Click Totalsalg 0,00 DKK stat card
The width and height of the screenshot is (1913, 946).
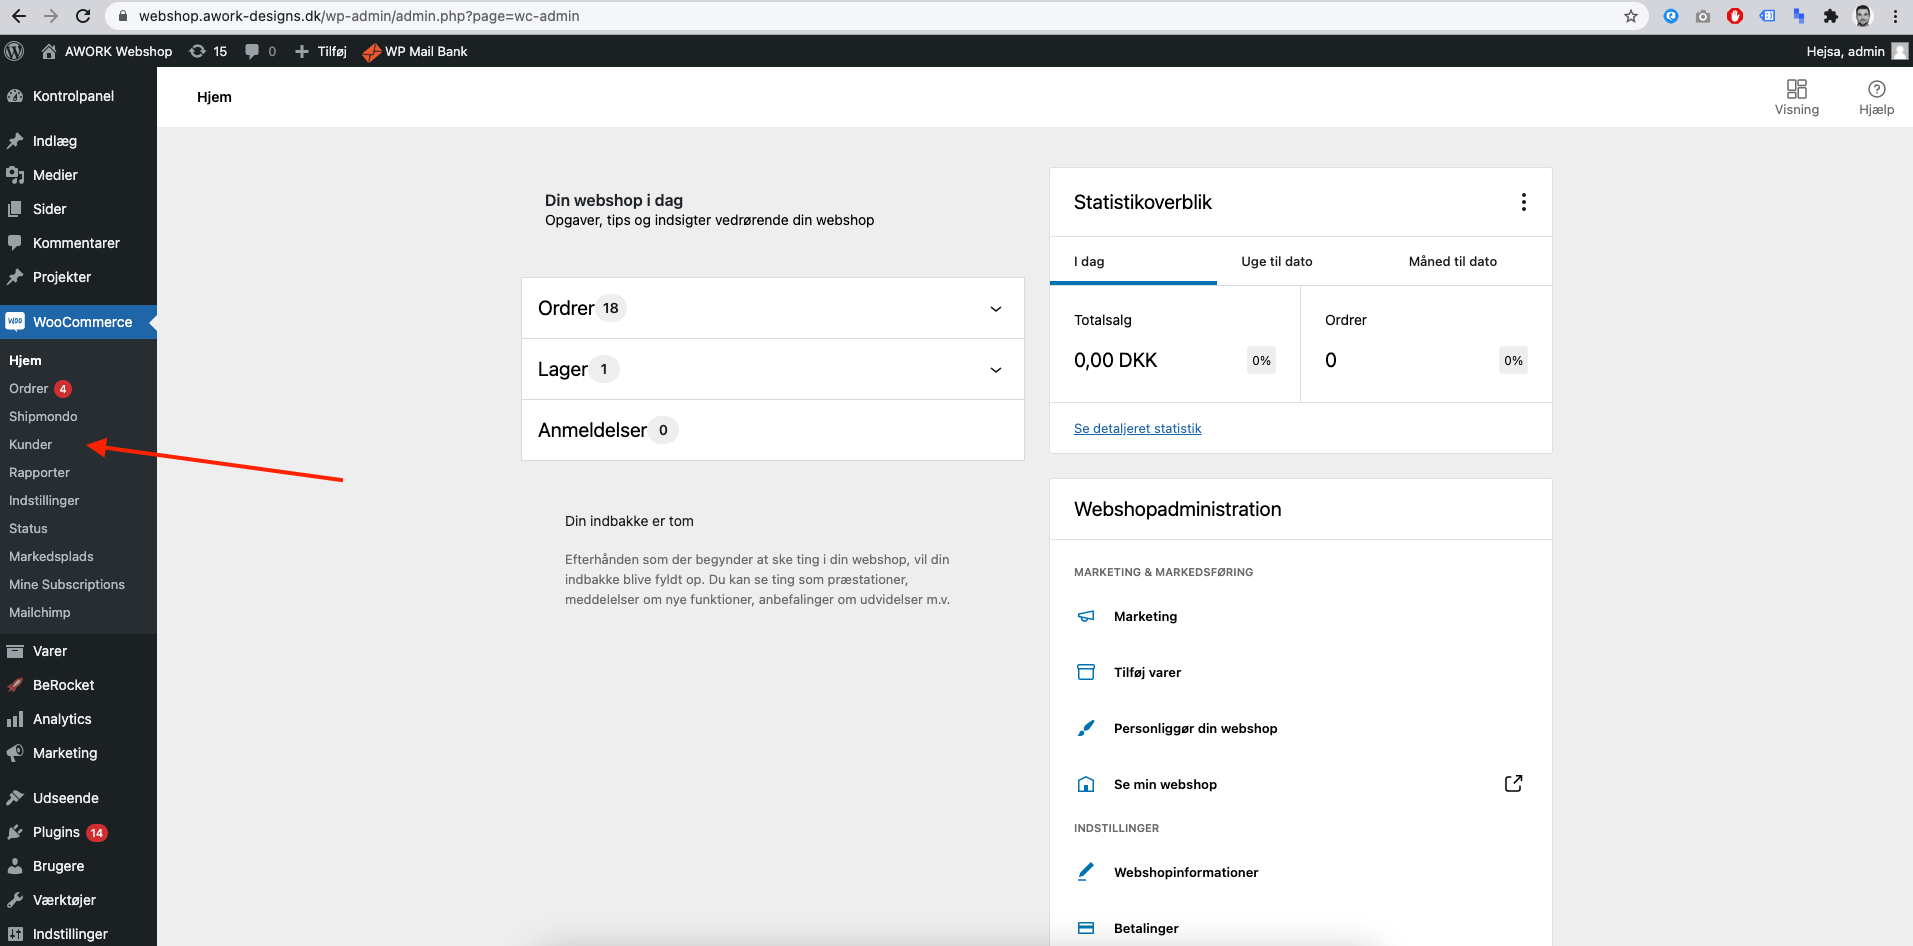(x=1175, y=344)
